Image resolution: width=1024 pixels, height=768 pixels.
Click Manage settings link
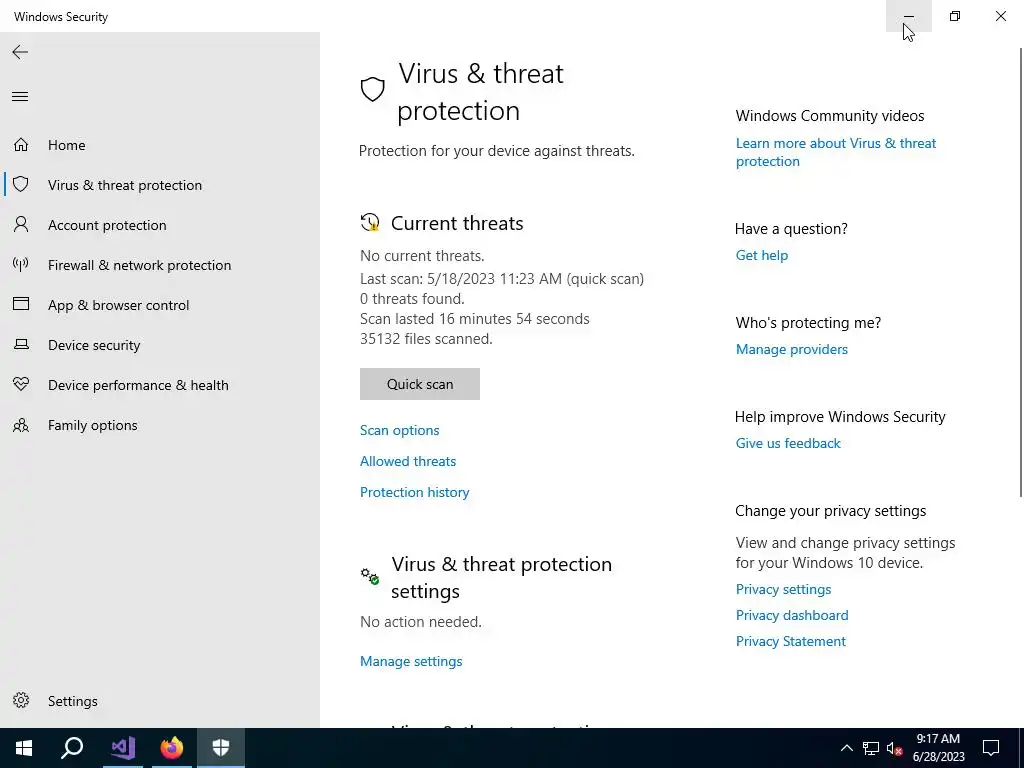coord(411,662)
